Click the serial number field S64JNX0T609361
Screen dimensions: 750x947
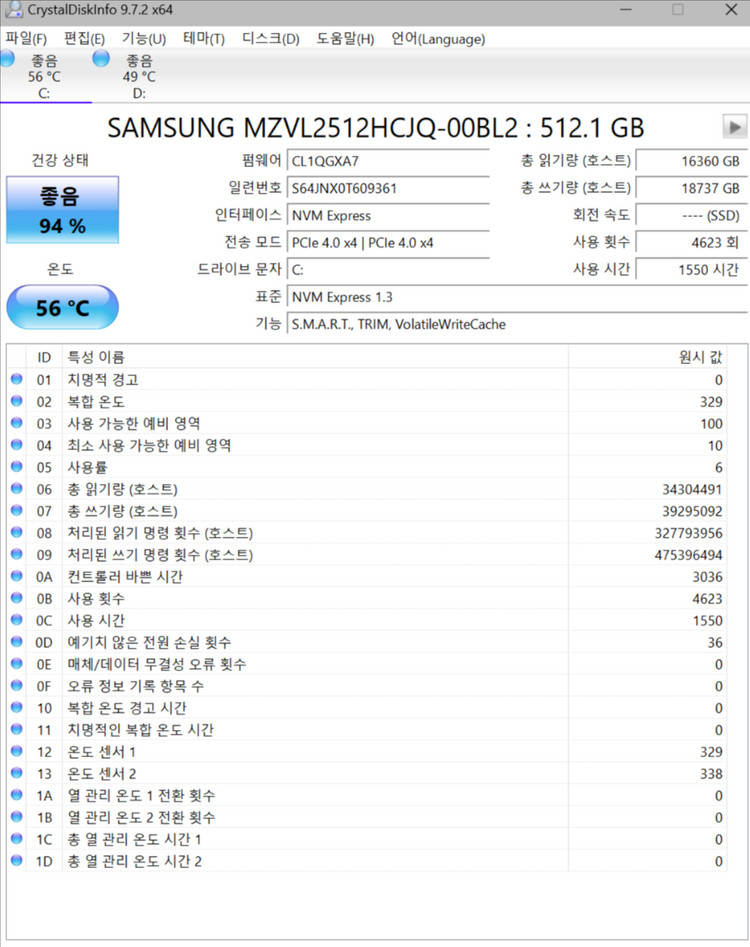pyautogui.click(x=388, y=188)
